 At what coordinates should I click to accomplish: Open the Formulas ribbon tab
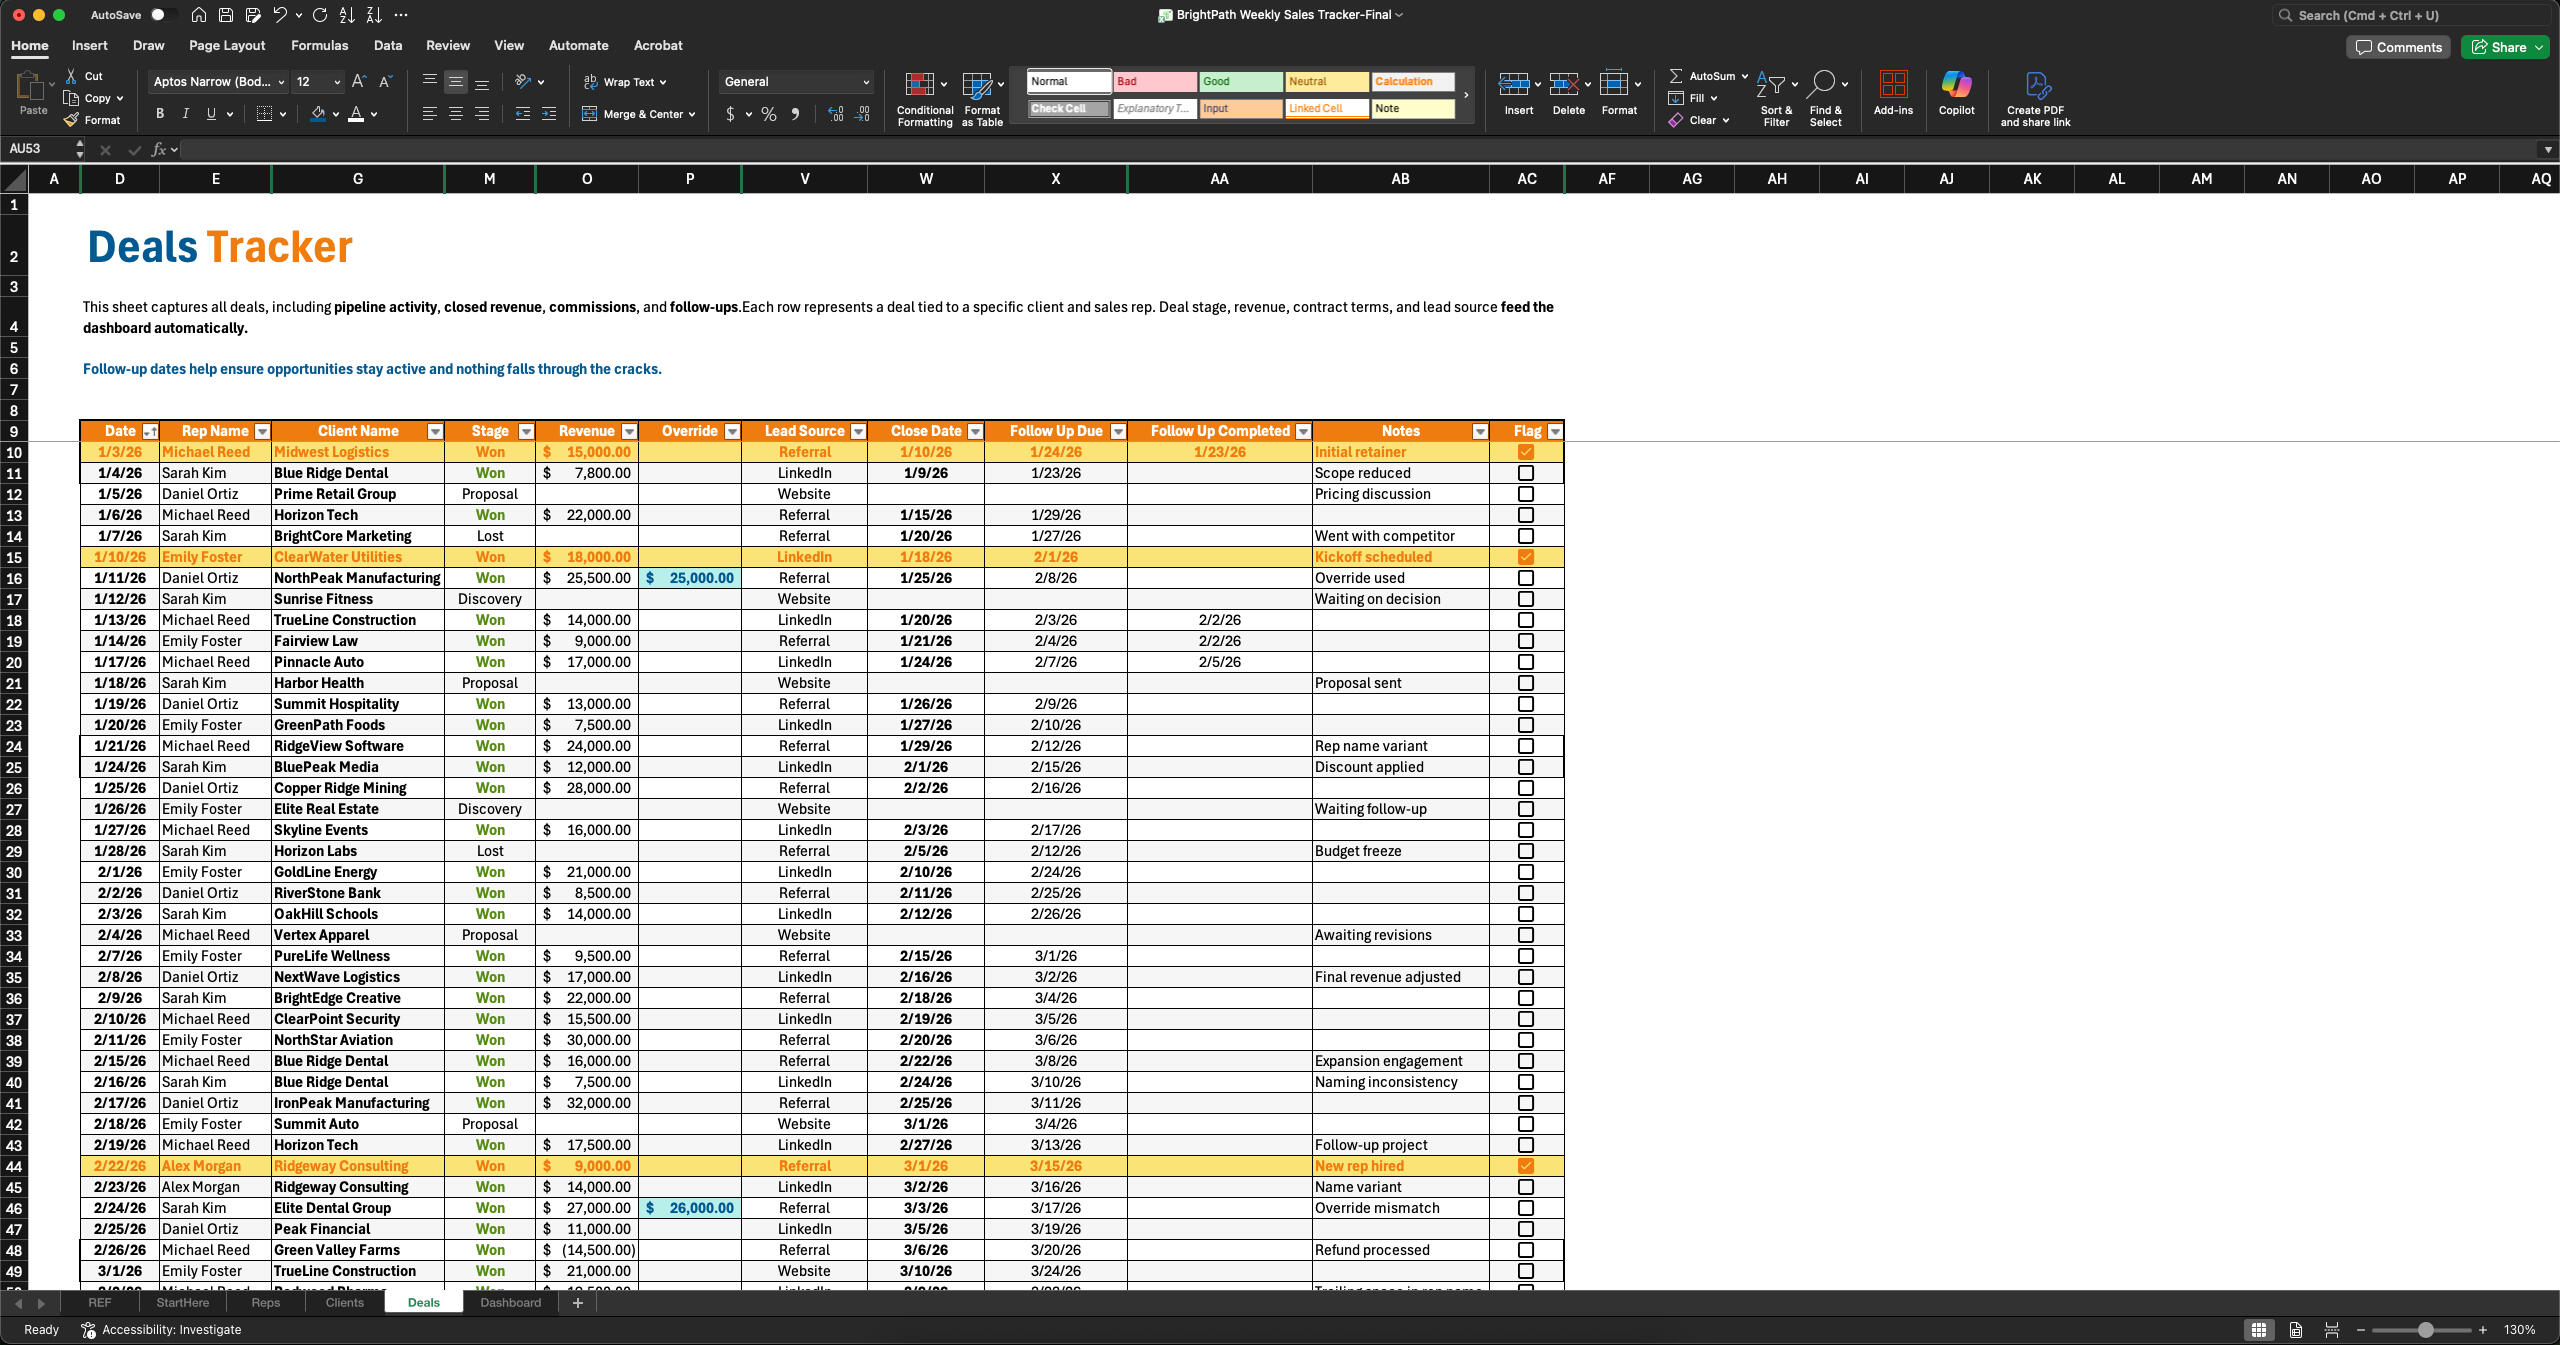[x=319, y=45]
